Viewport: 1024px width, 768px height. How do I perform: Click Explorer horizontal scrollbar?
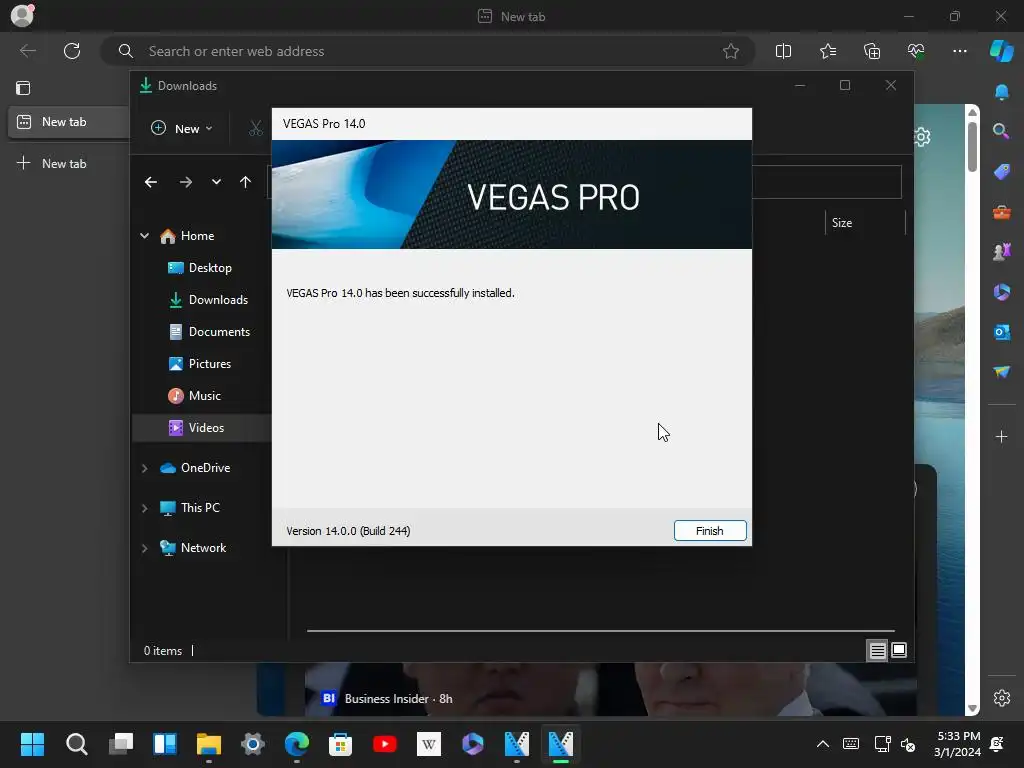pos(600,631)
